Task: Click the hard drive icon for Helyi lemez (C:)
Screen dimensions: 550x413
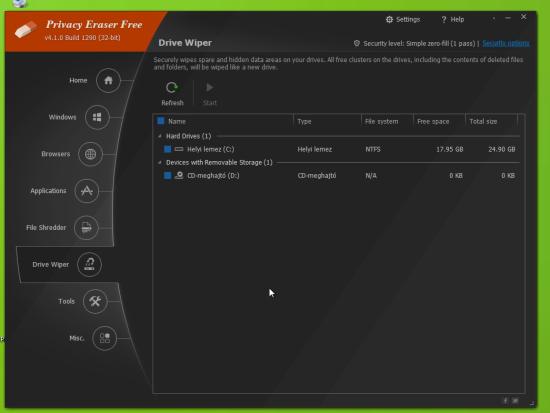Action: [179, 149]
